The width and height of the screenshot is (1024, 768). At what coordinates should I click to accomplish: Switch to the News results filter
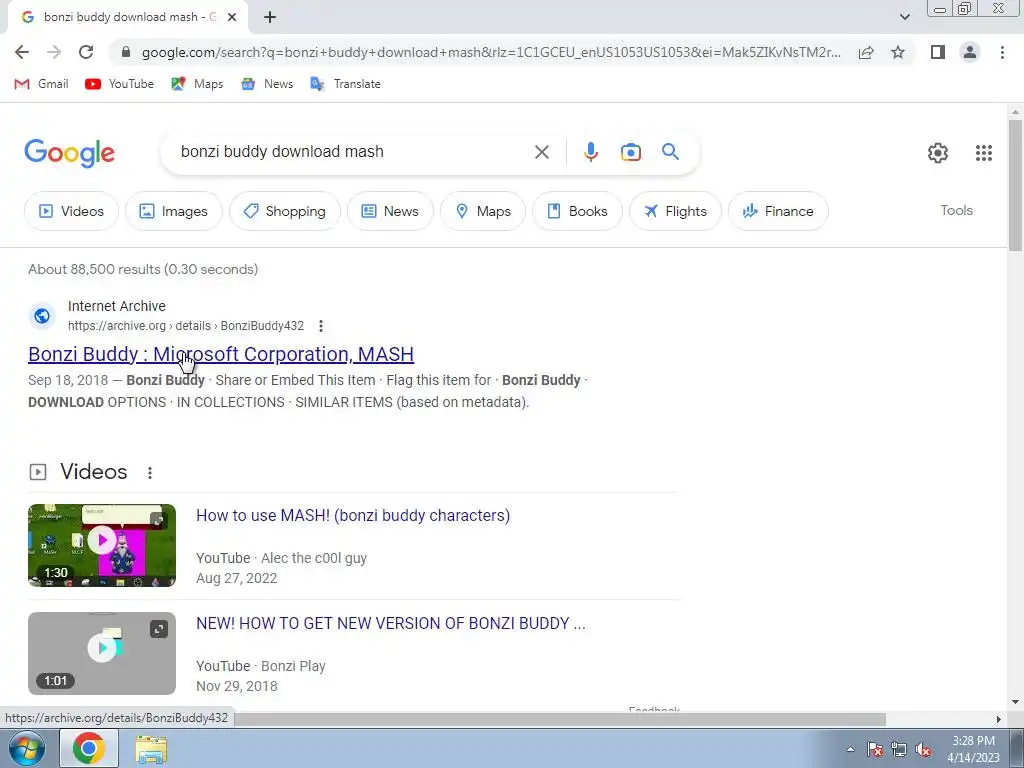click(390, 211)
